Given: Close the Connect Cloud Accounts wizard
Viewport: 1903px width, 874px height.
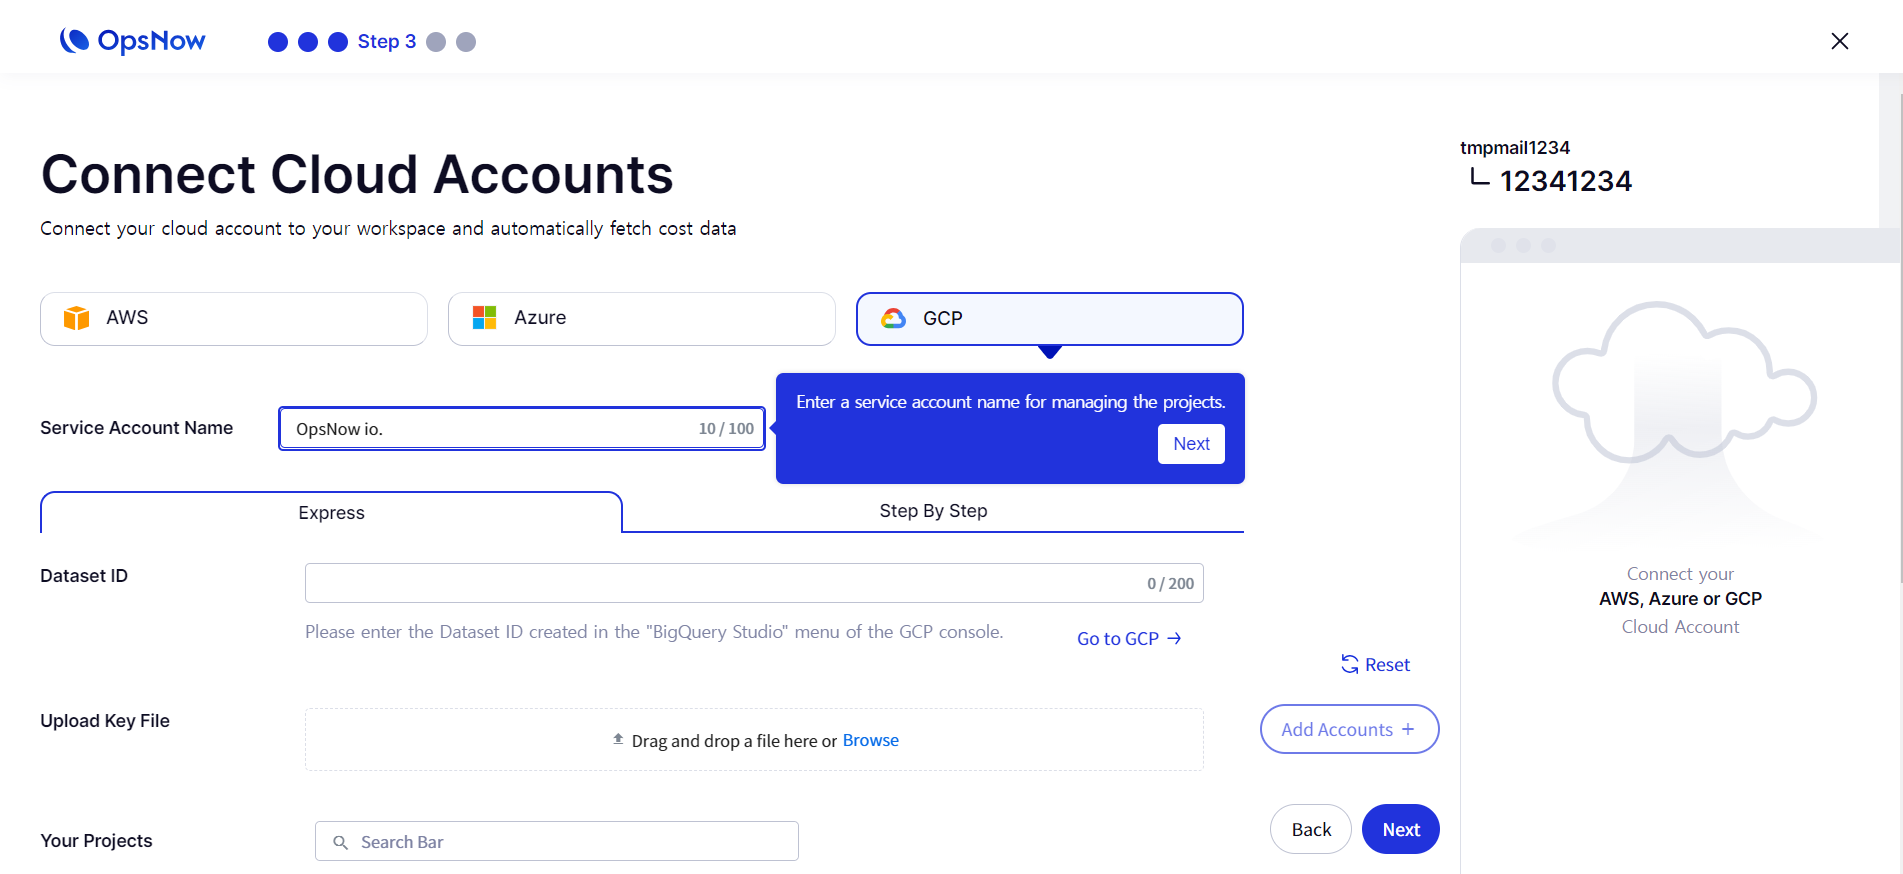Looking at the screenshot, I should click(x=1839, y=41).
